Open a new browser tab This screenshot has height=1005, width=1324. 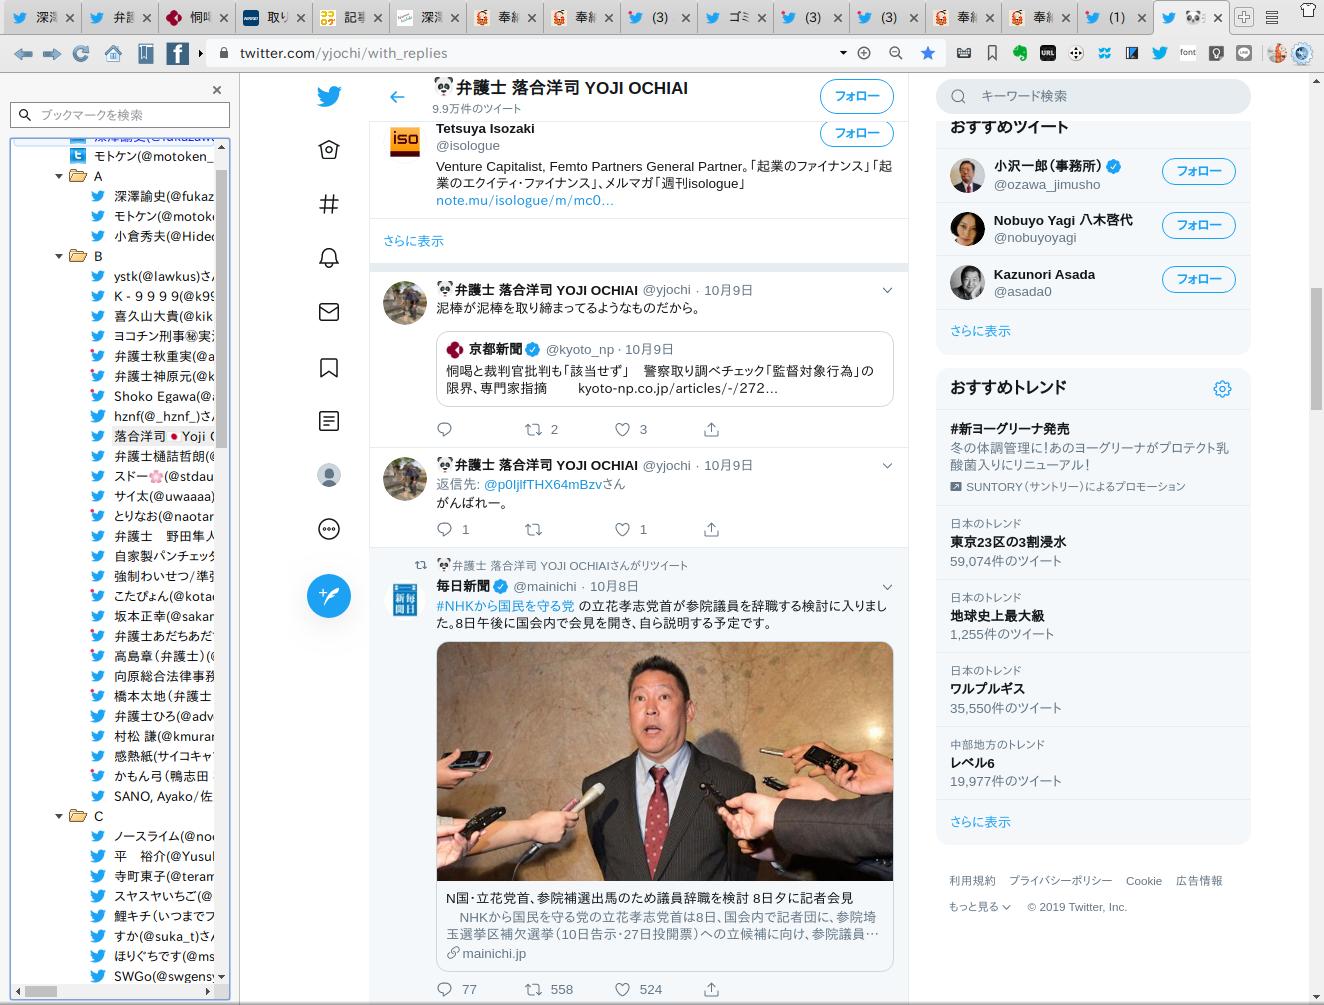point(1244,17)
